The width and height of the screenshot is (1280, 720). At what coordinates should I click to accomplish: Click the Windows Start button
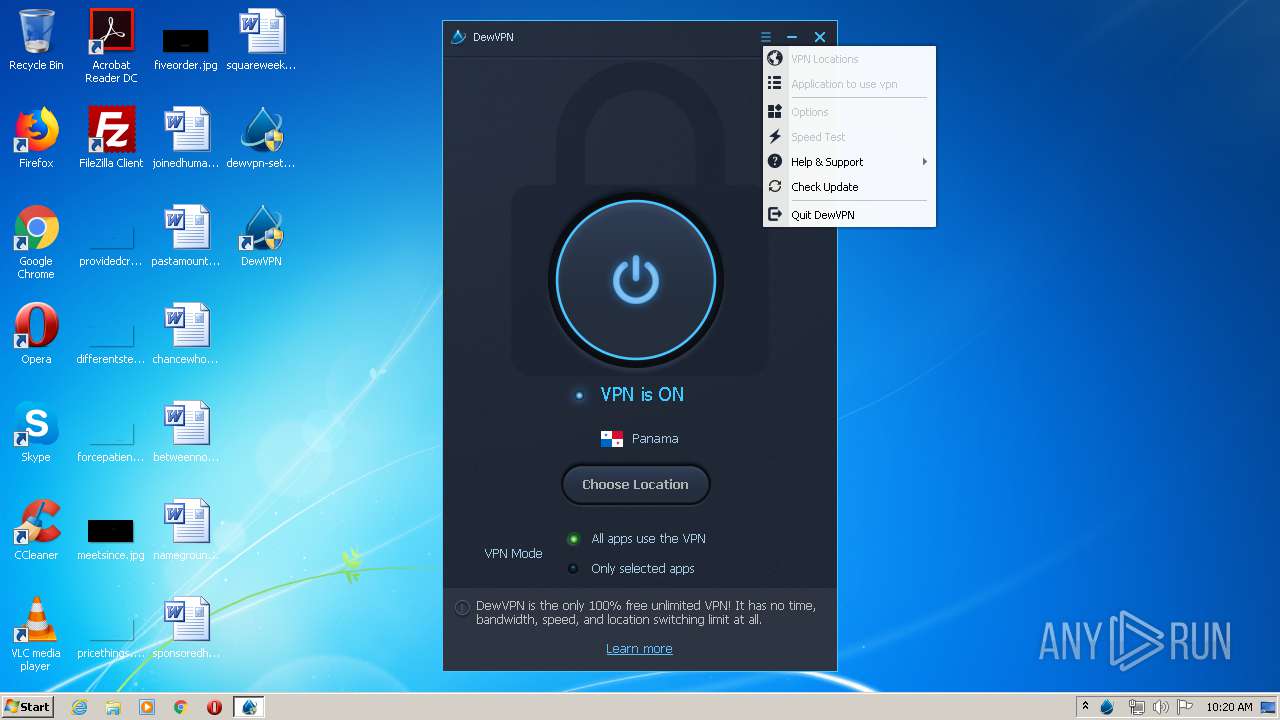[28, 706]
